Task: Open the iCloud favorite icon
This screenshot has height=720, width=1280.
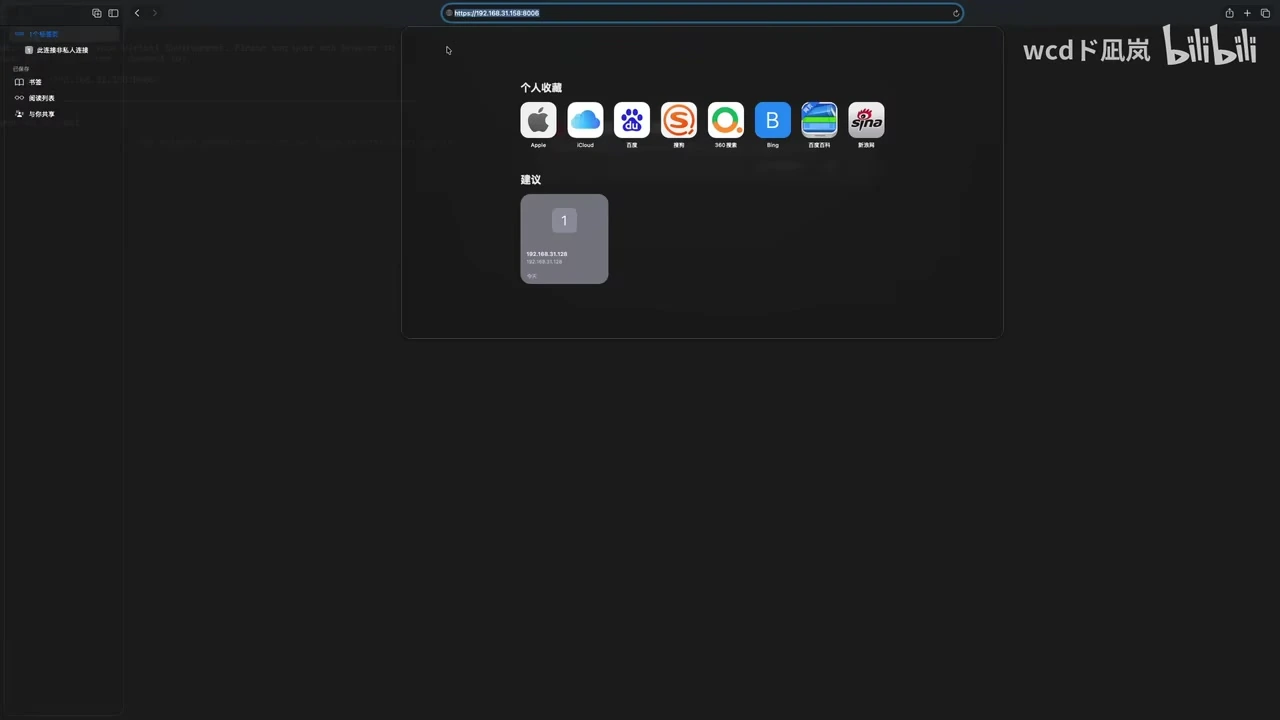Action: coord(585,120)
